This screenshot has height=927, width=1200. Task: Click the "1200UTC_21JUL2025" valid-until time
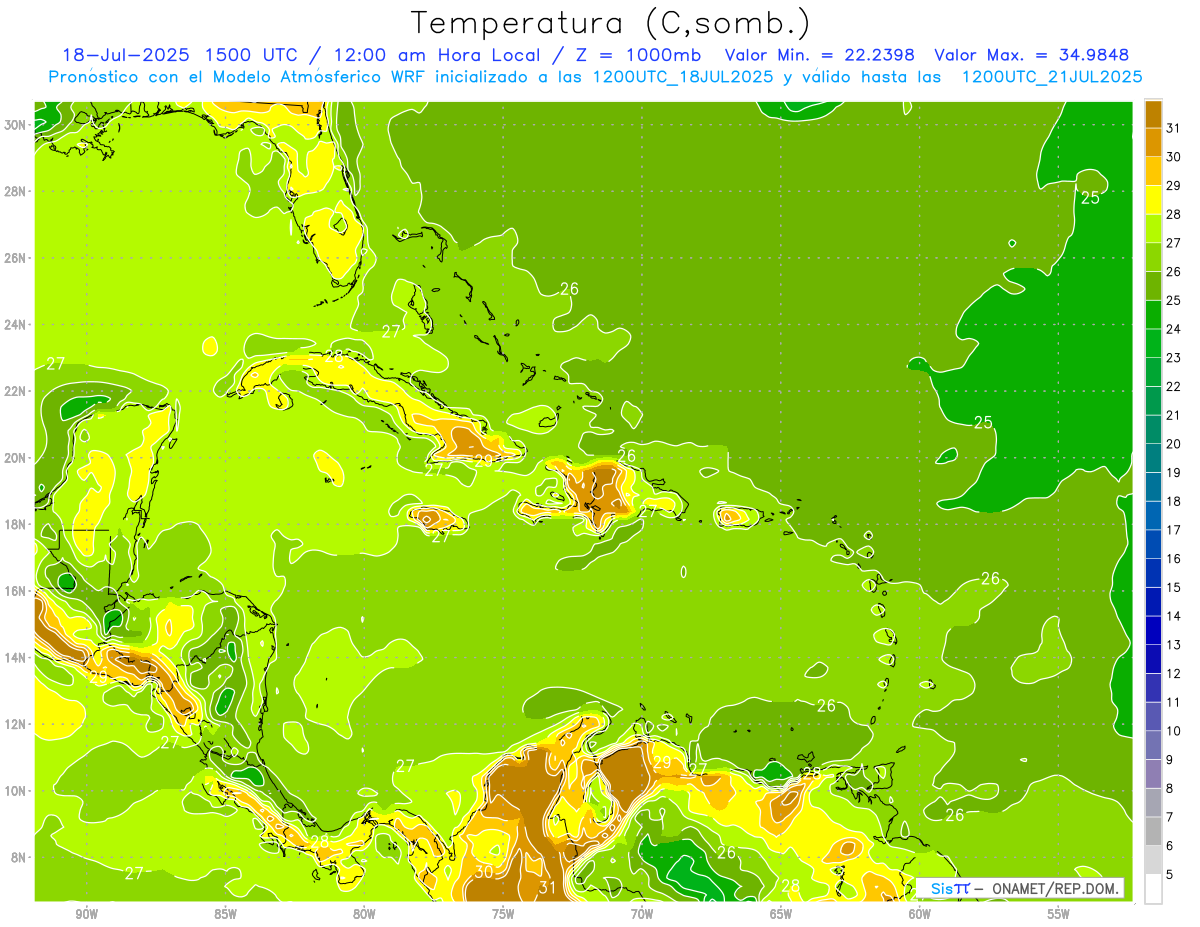(x=1050, y=76)
